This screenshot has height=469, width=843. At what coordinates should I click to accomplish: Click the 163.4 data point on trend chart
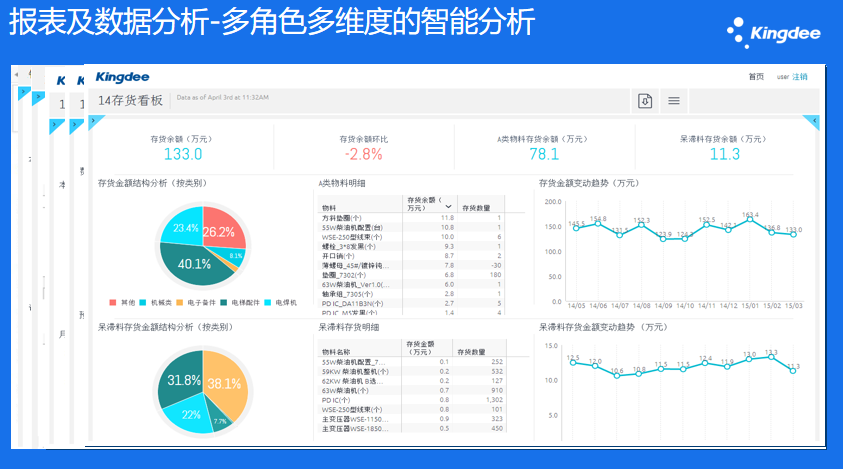tap(750, 219)
